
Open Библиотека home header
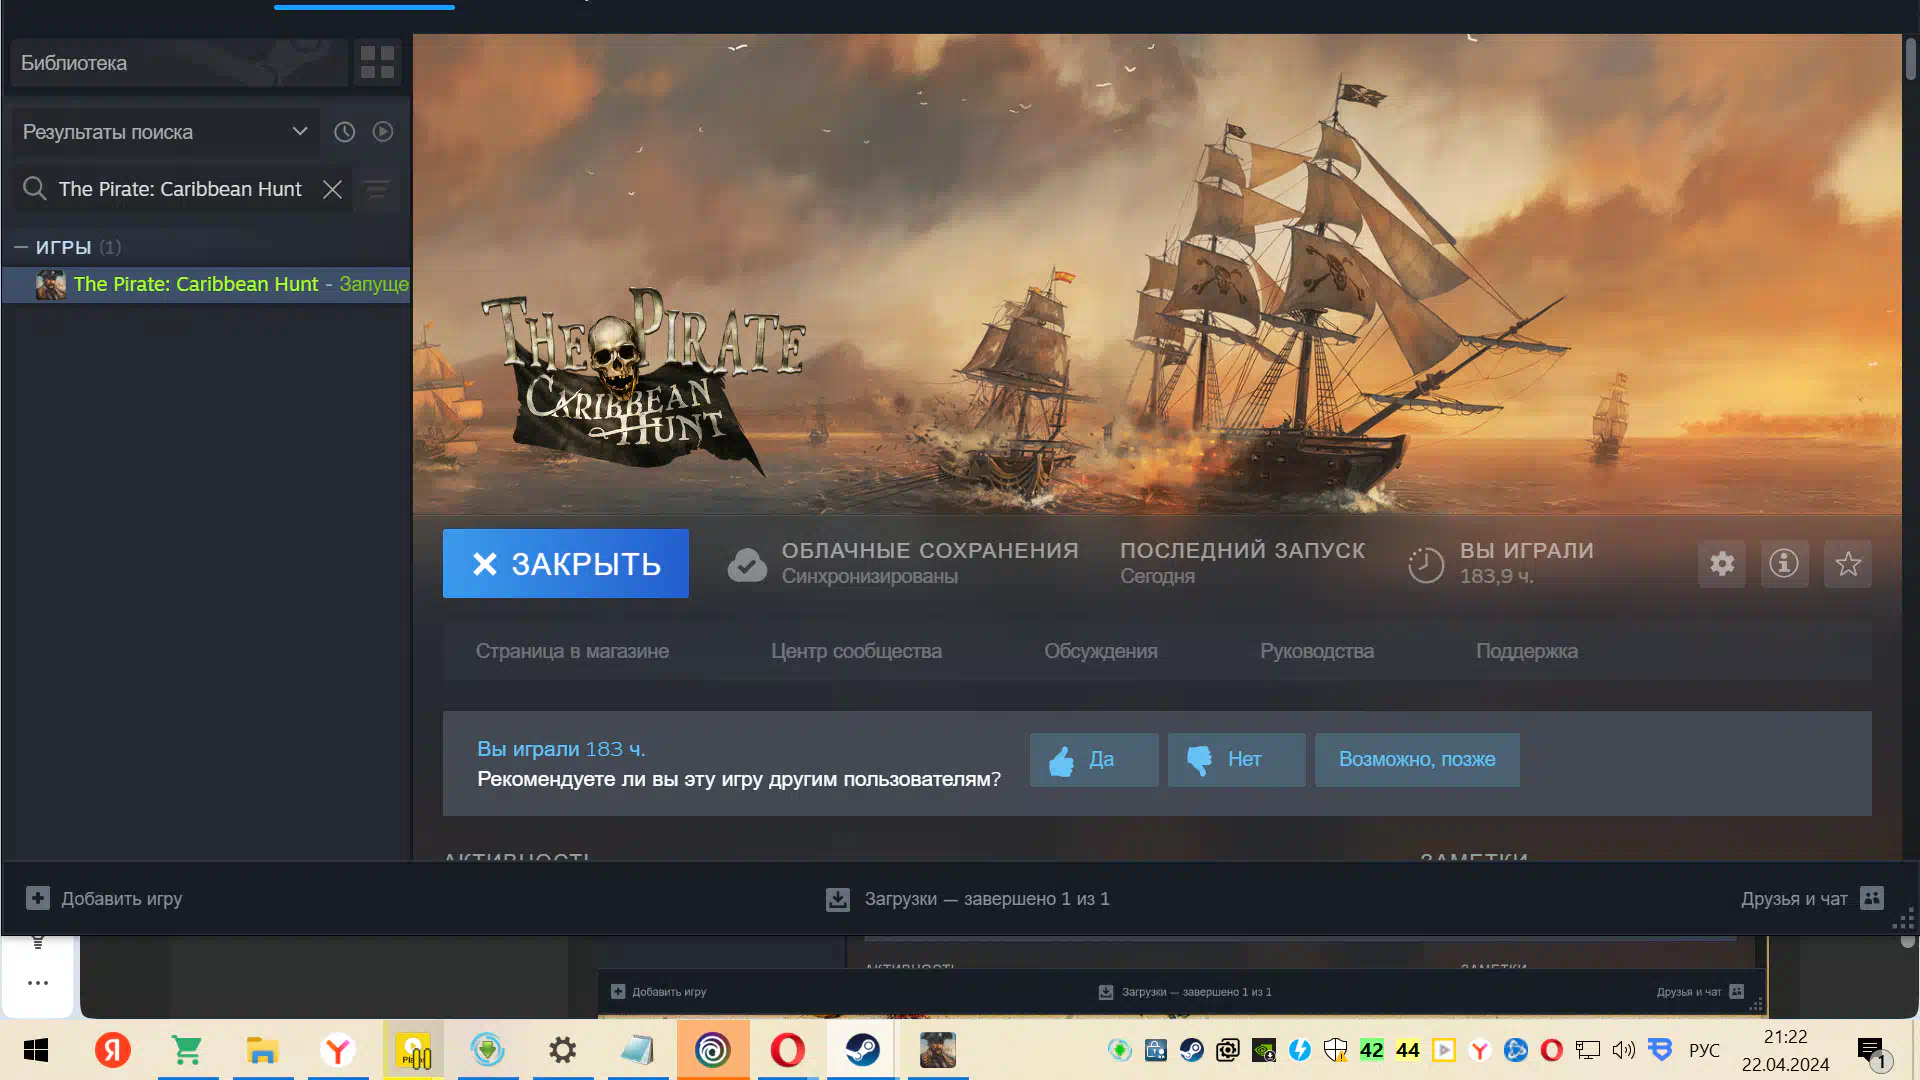tap(180, 63)
